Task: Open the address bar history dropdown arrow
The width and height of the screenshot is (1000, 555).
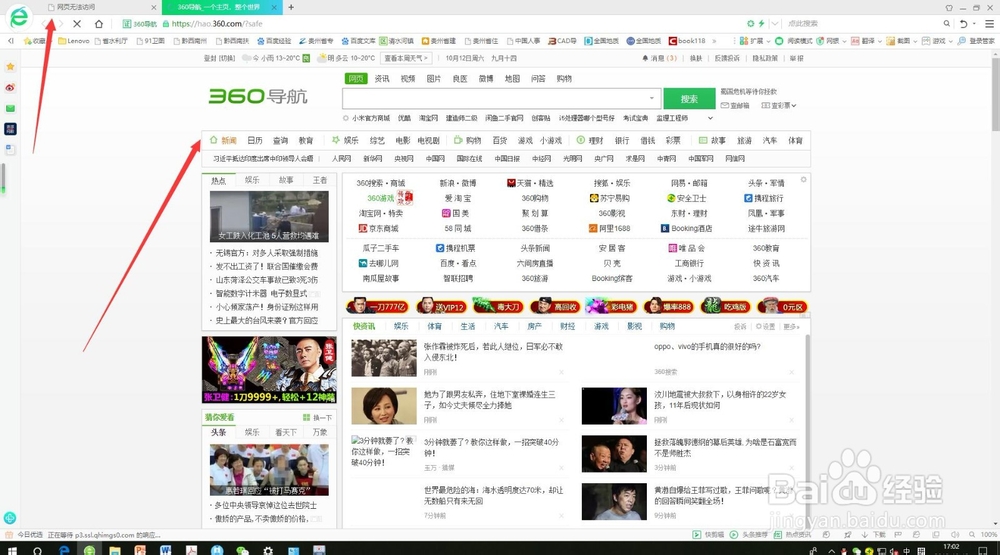Action: (775, 24)
